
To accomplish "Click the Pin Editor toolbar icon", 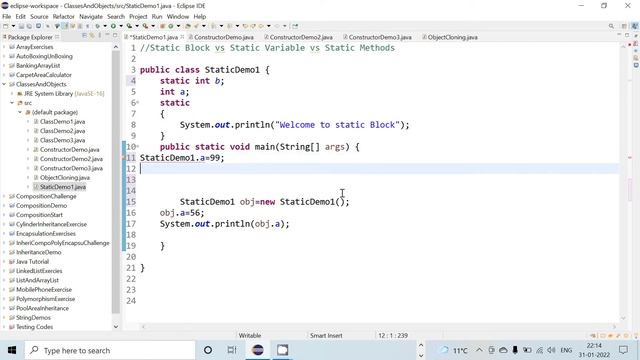I will [295, 26].
